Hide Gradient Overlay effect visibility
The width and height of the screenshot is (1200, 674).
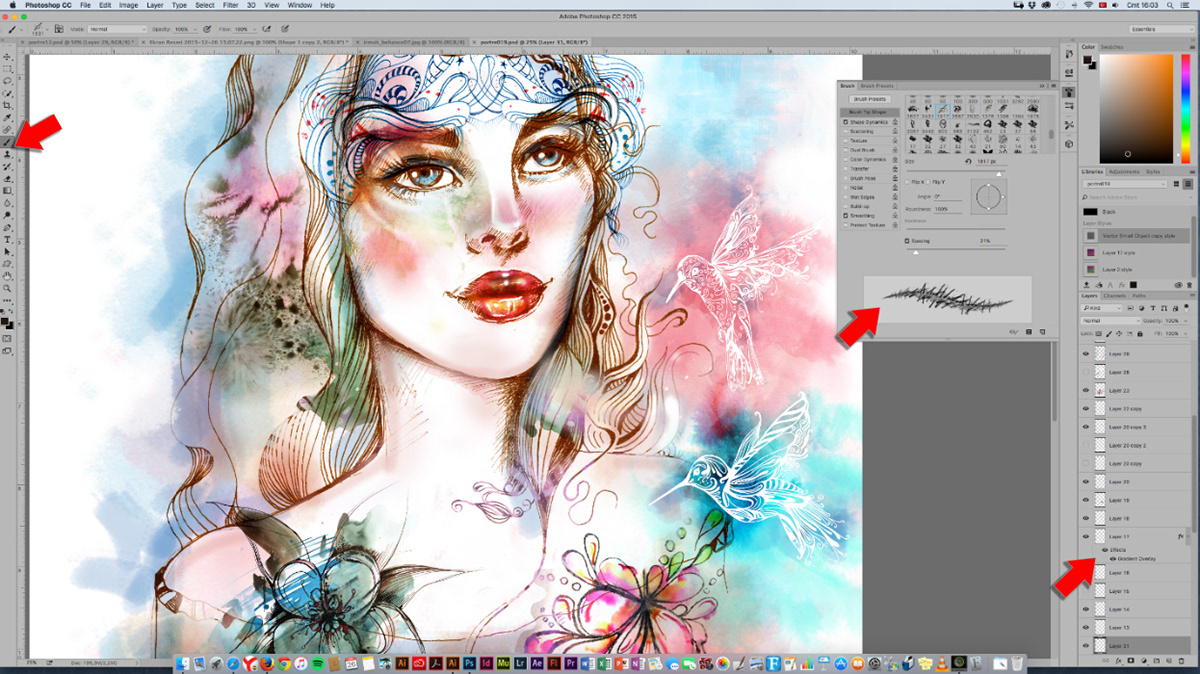[1112, 558]
